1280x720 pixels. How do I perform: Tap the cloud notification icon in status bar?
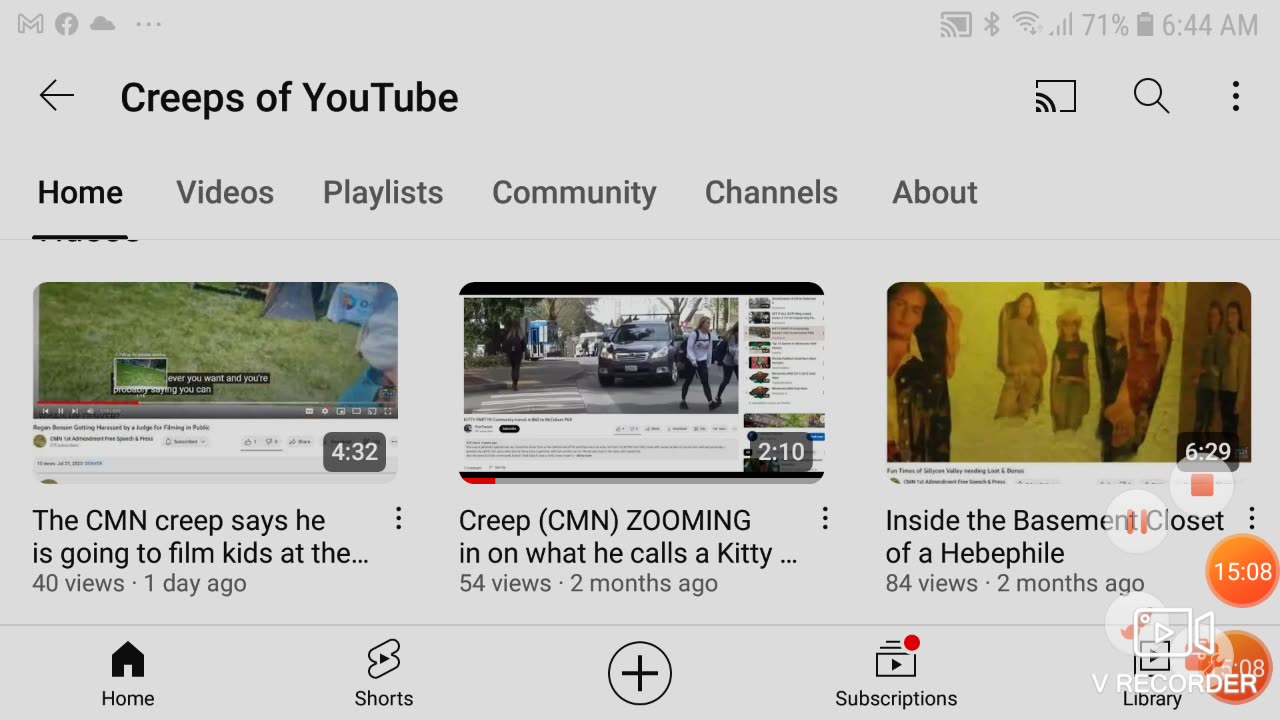[x=102, y=24]
